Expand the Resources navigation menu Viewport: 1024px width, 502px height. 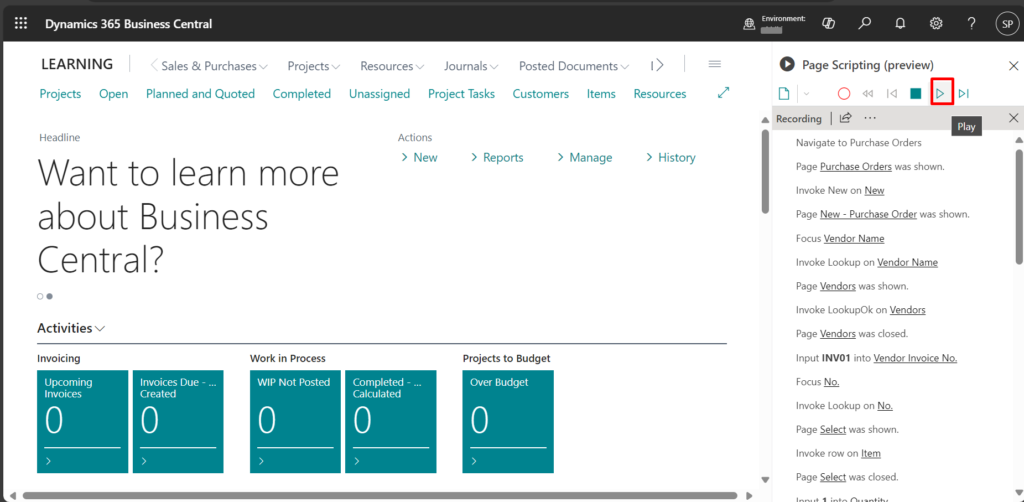(x=392, y=66)
